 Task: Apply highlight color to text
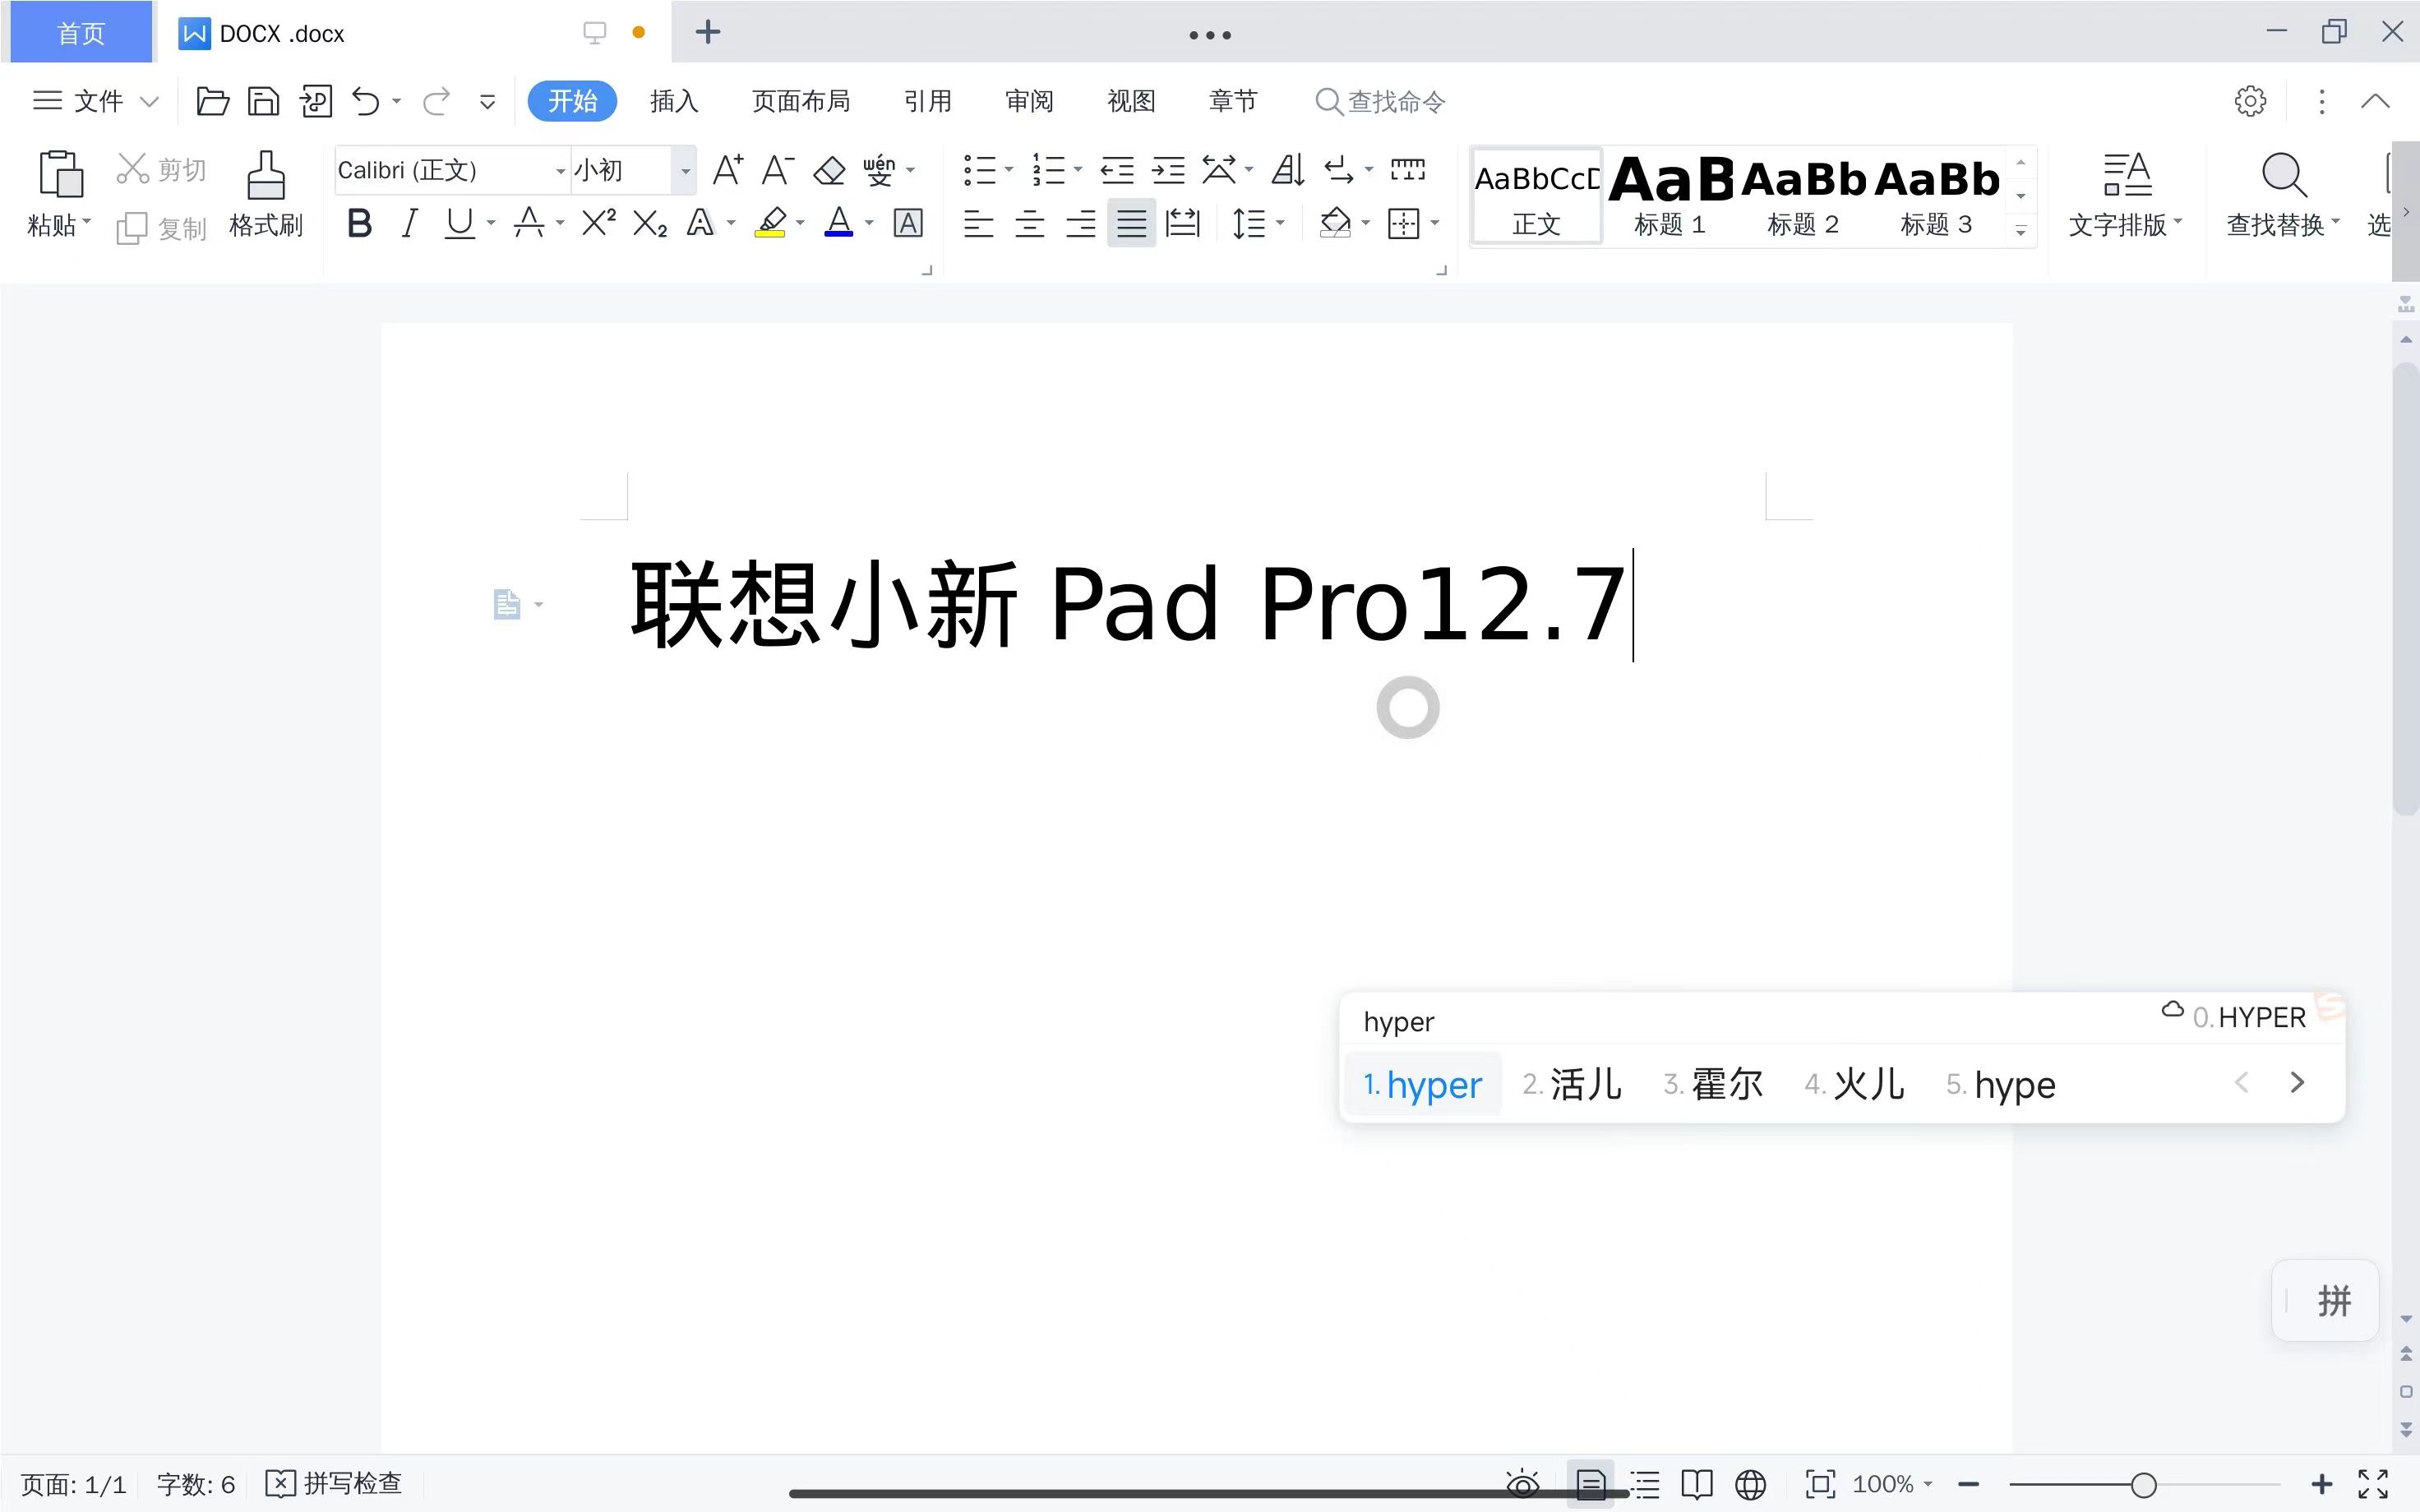pos(770,222)
